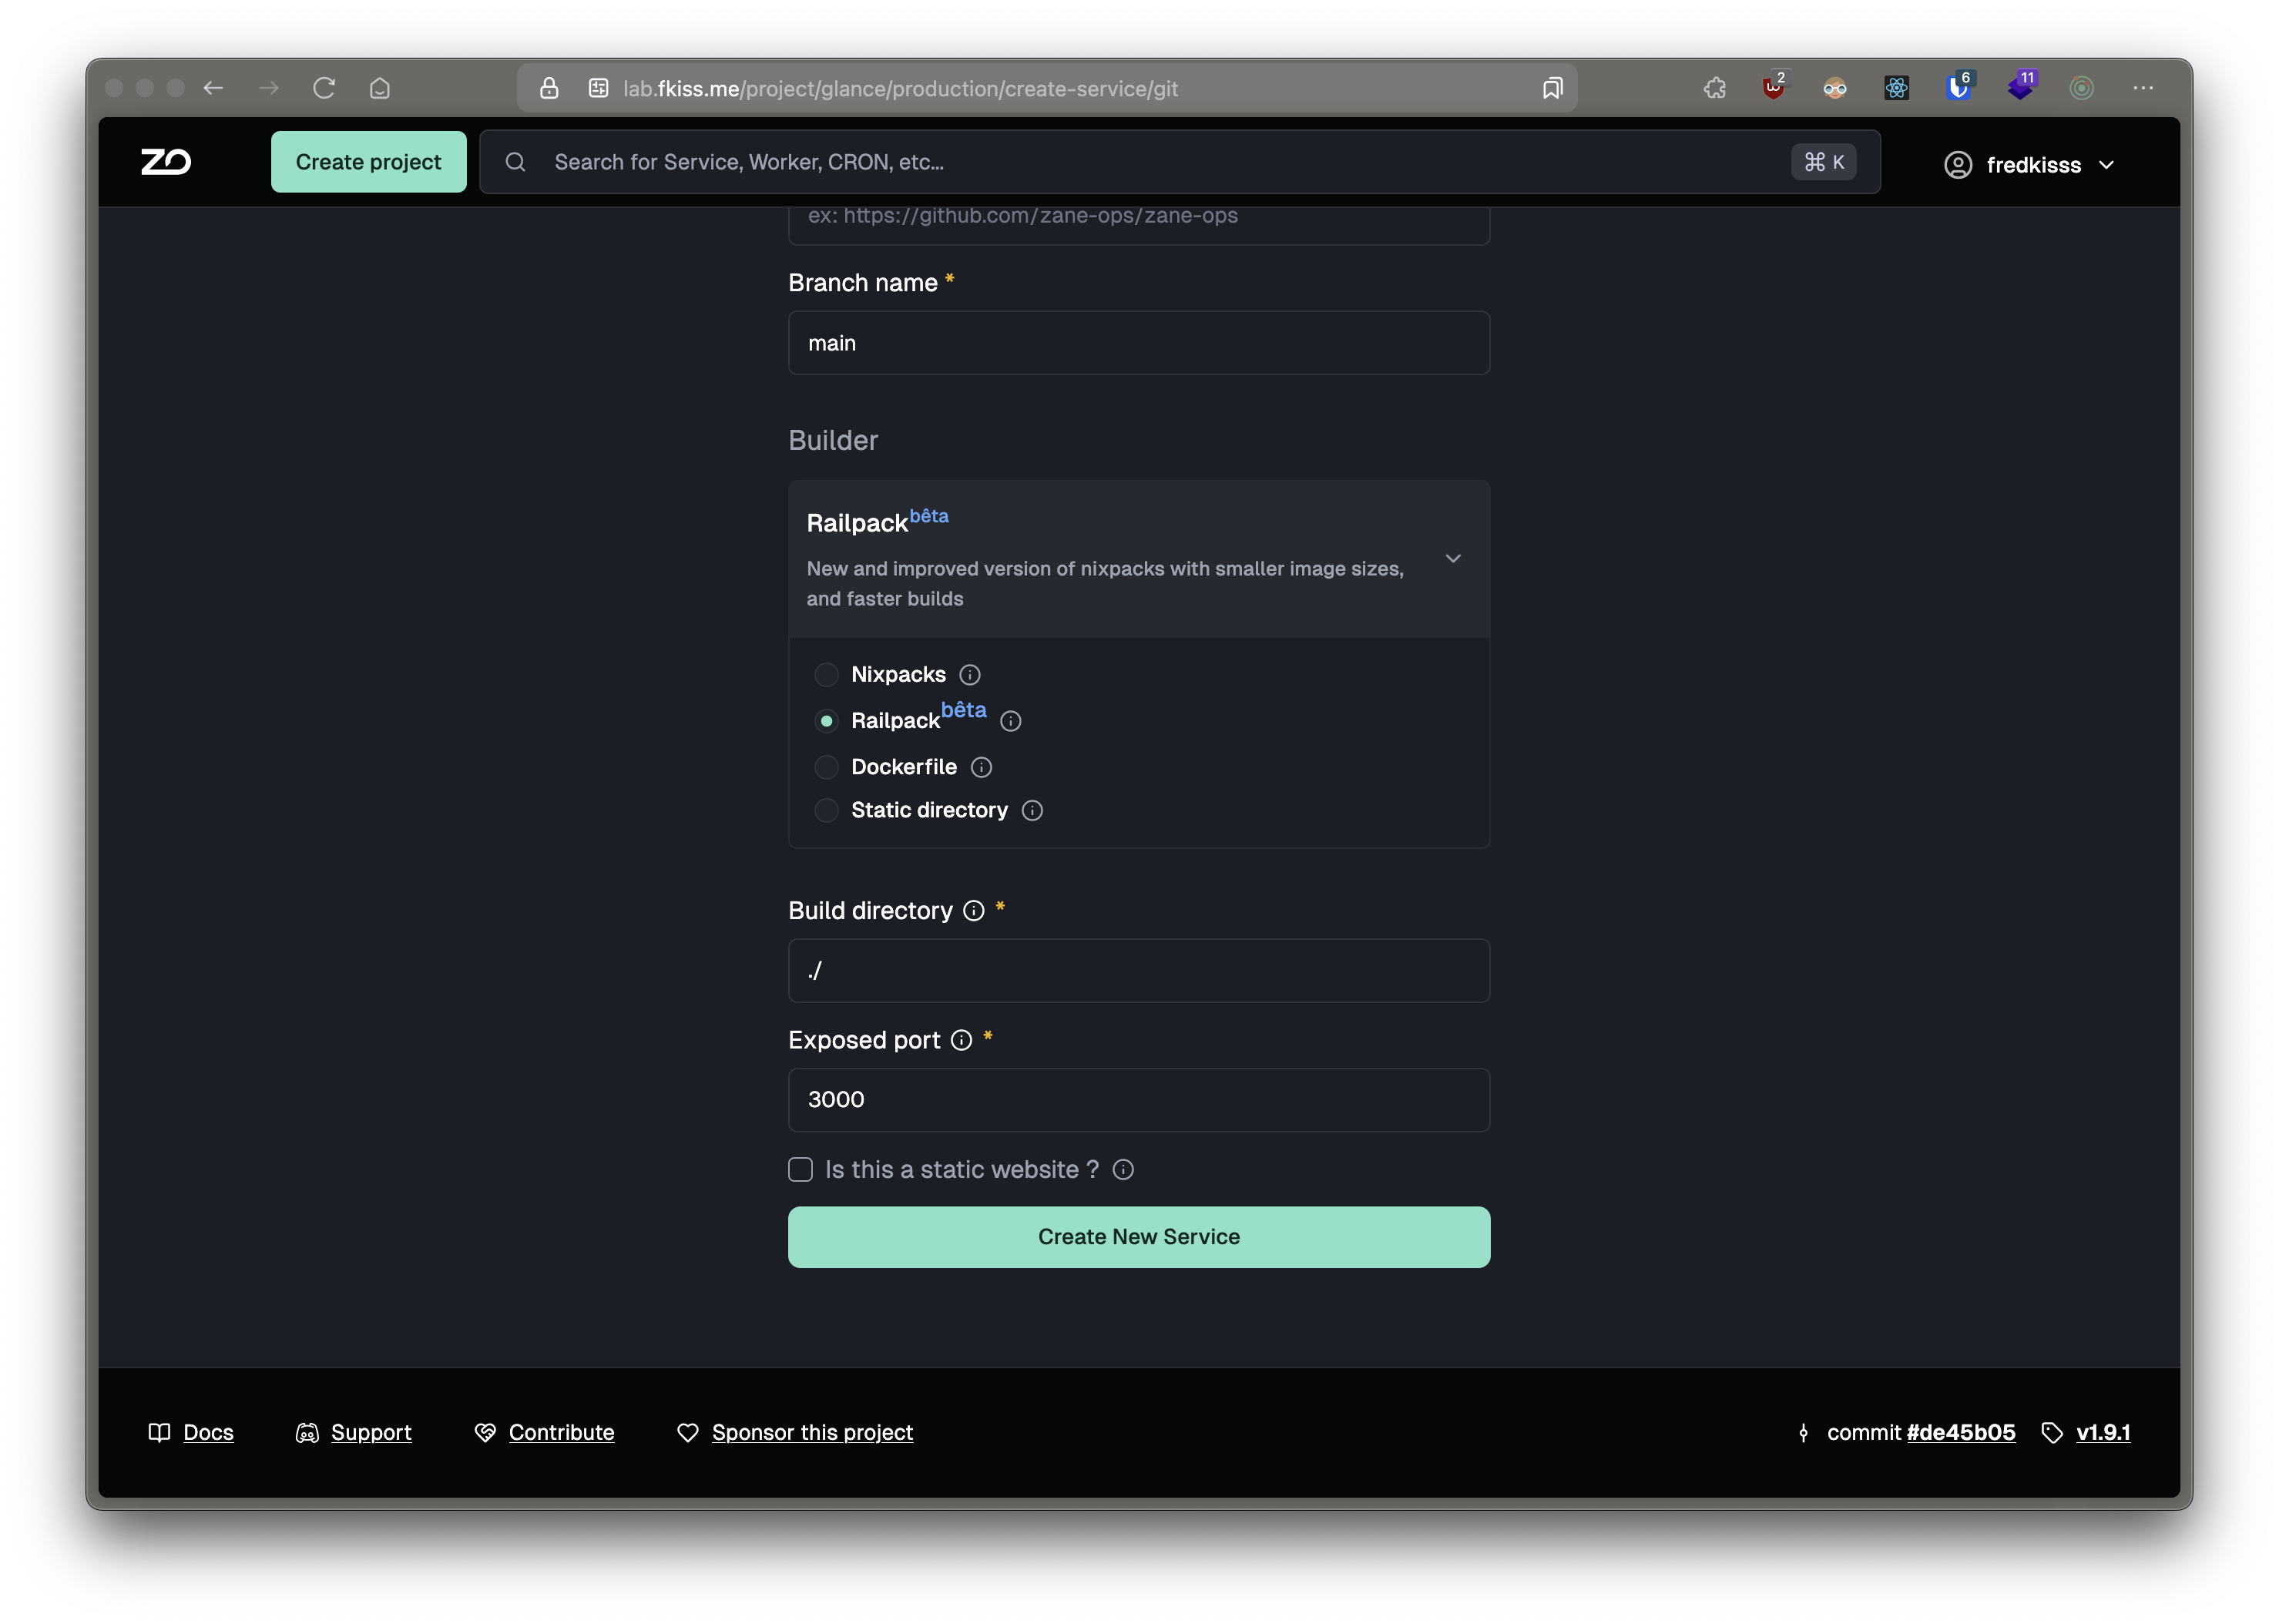
Task: Click the ⌘ K shortcut badge
Action: (1824, 162)
